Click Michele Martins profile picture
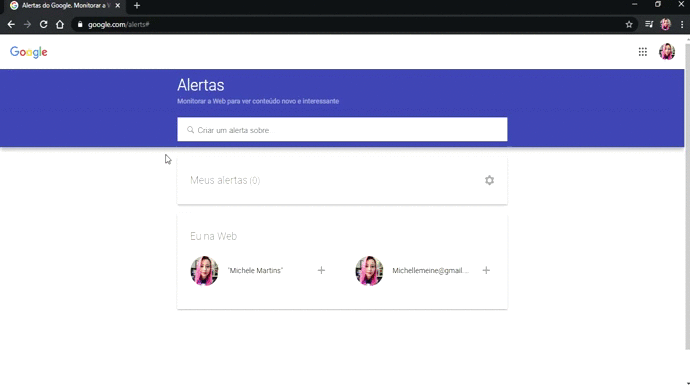Viewport: 690px width, 388px height. 204,271
